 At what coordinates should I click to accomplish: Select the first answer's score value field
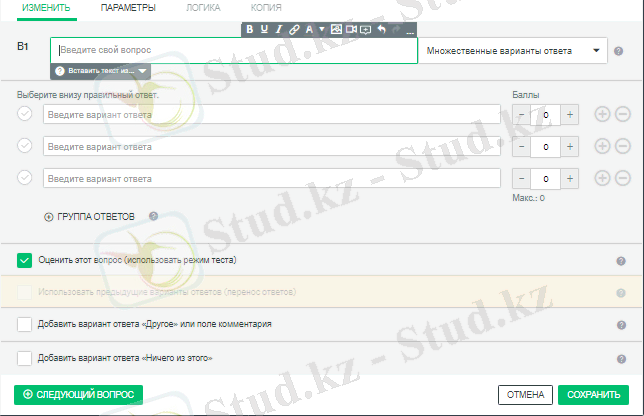point(545,115)
